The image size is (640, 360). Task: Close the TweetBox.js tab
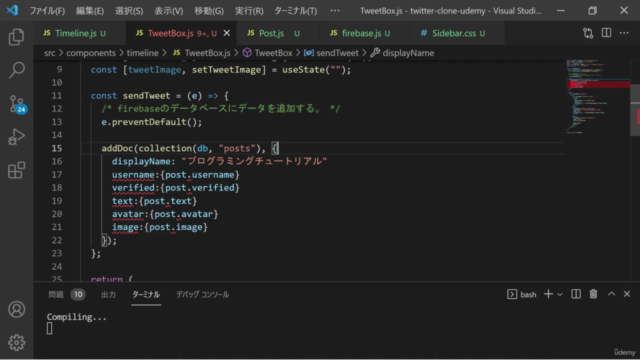point(227,33)
